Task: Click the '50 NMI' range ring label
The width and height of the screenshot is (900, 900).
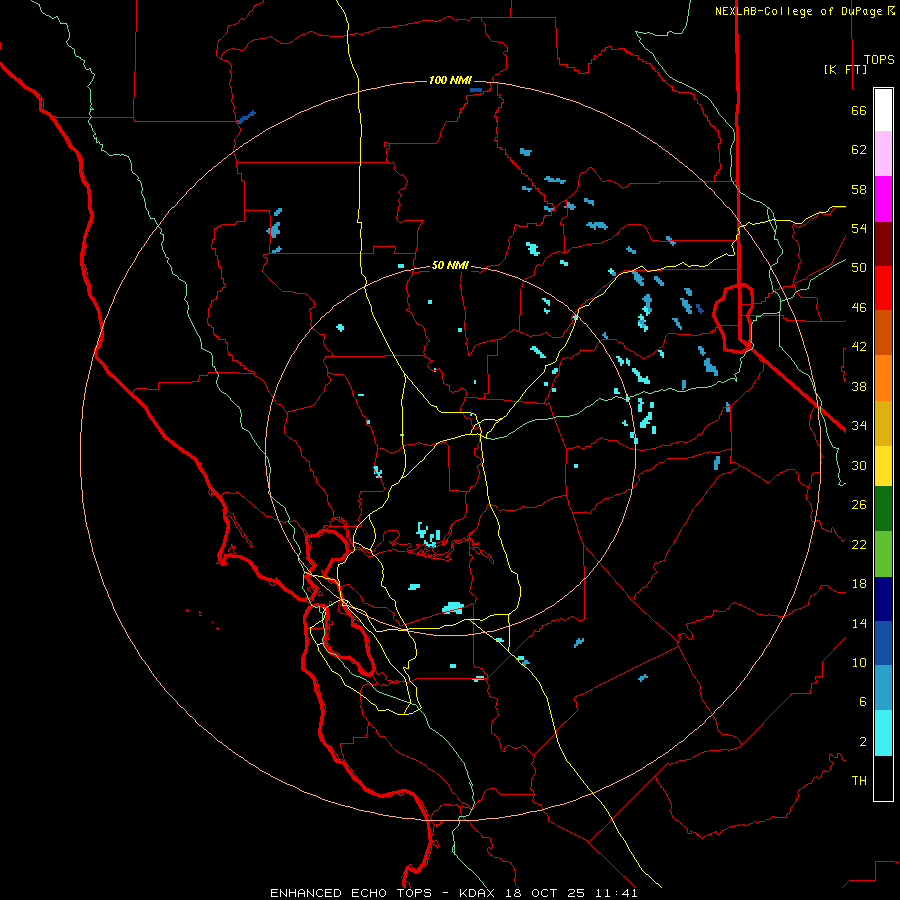Action: point(450,265)
